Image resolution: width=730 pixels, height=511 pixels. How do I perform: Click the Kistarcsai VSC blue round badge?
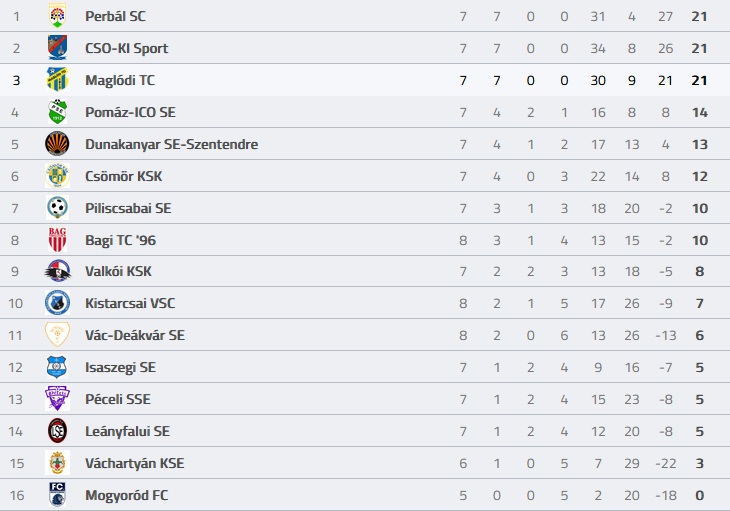tap(57, 303)
